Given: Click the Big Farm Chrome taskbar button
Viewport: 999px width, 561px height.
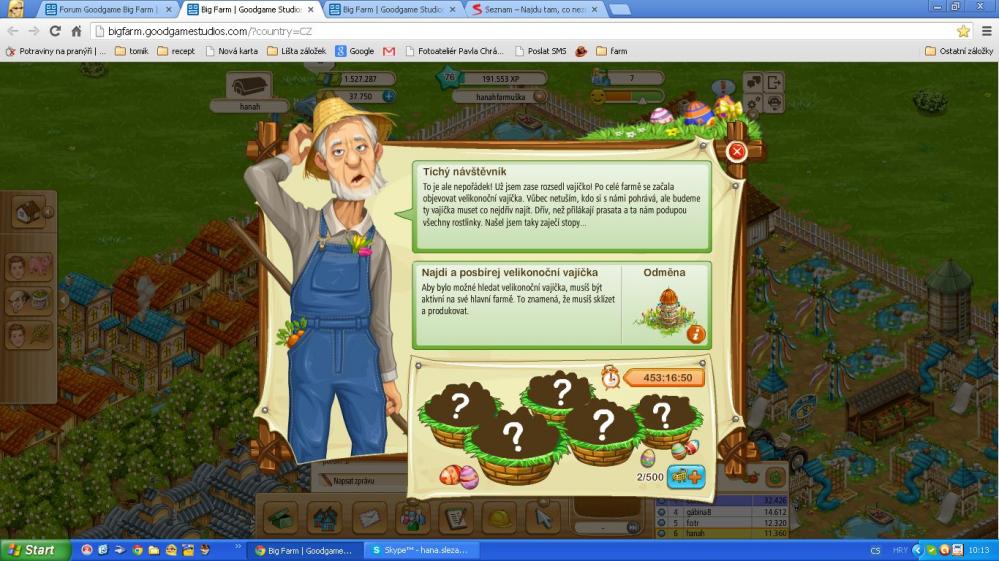Looking at the screenshot, I should click(x=305, y=550).
